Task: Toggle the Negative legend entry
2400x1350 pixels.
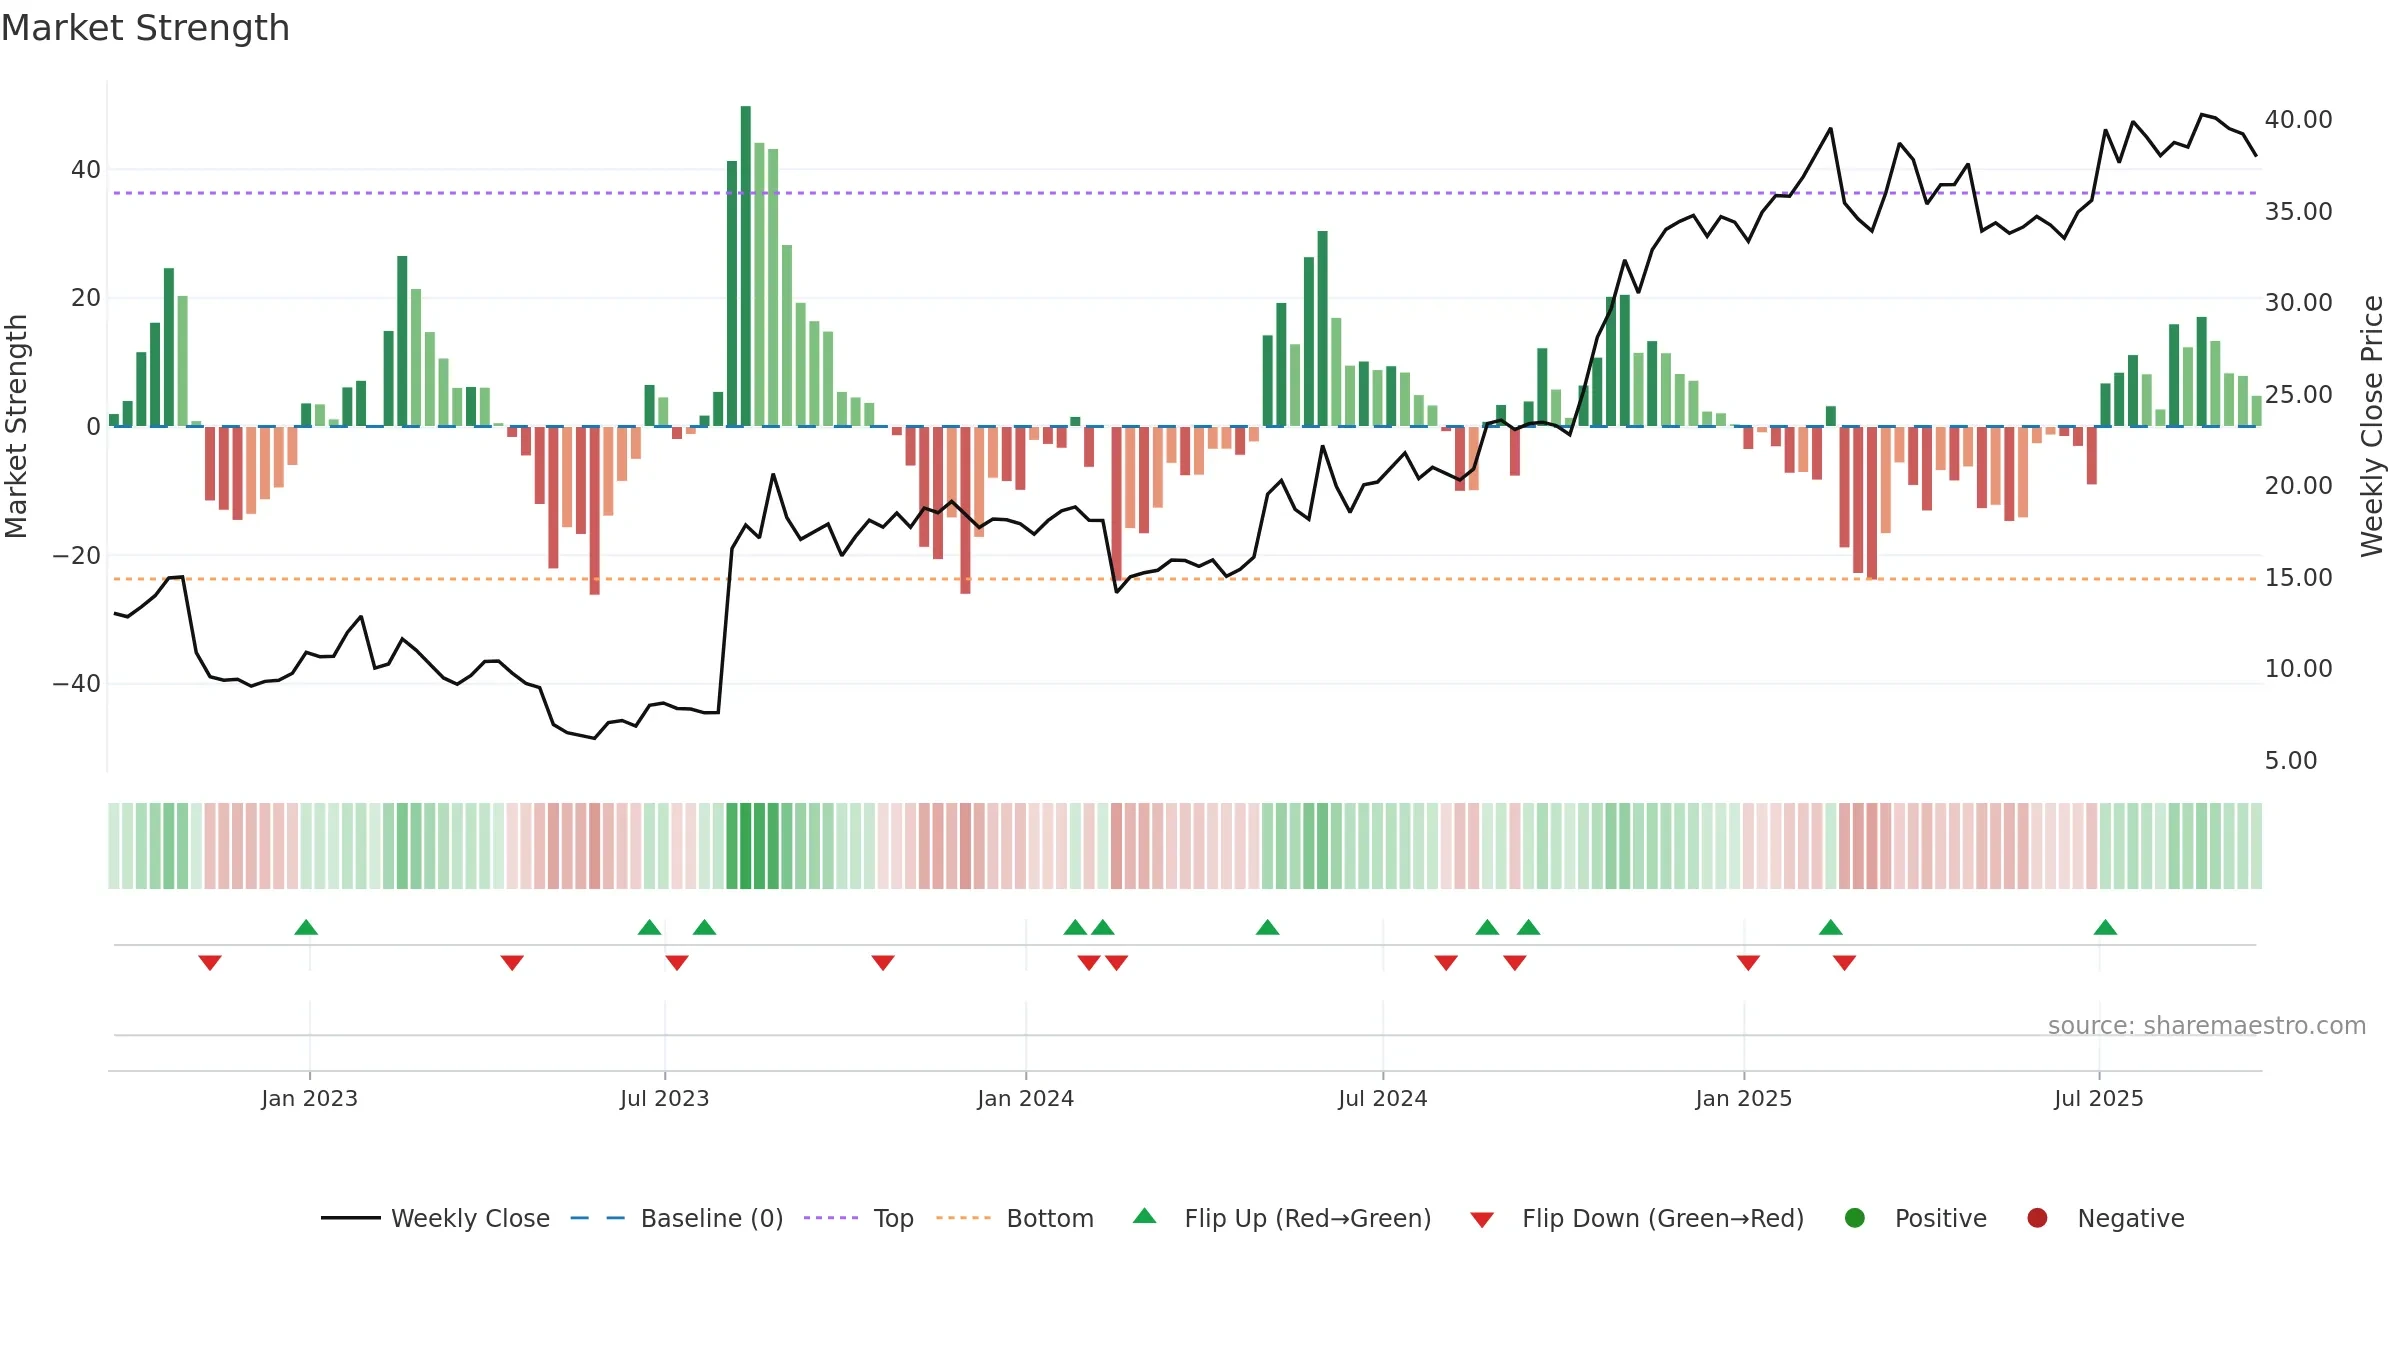Action: pos(2105,1218)
